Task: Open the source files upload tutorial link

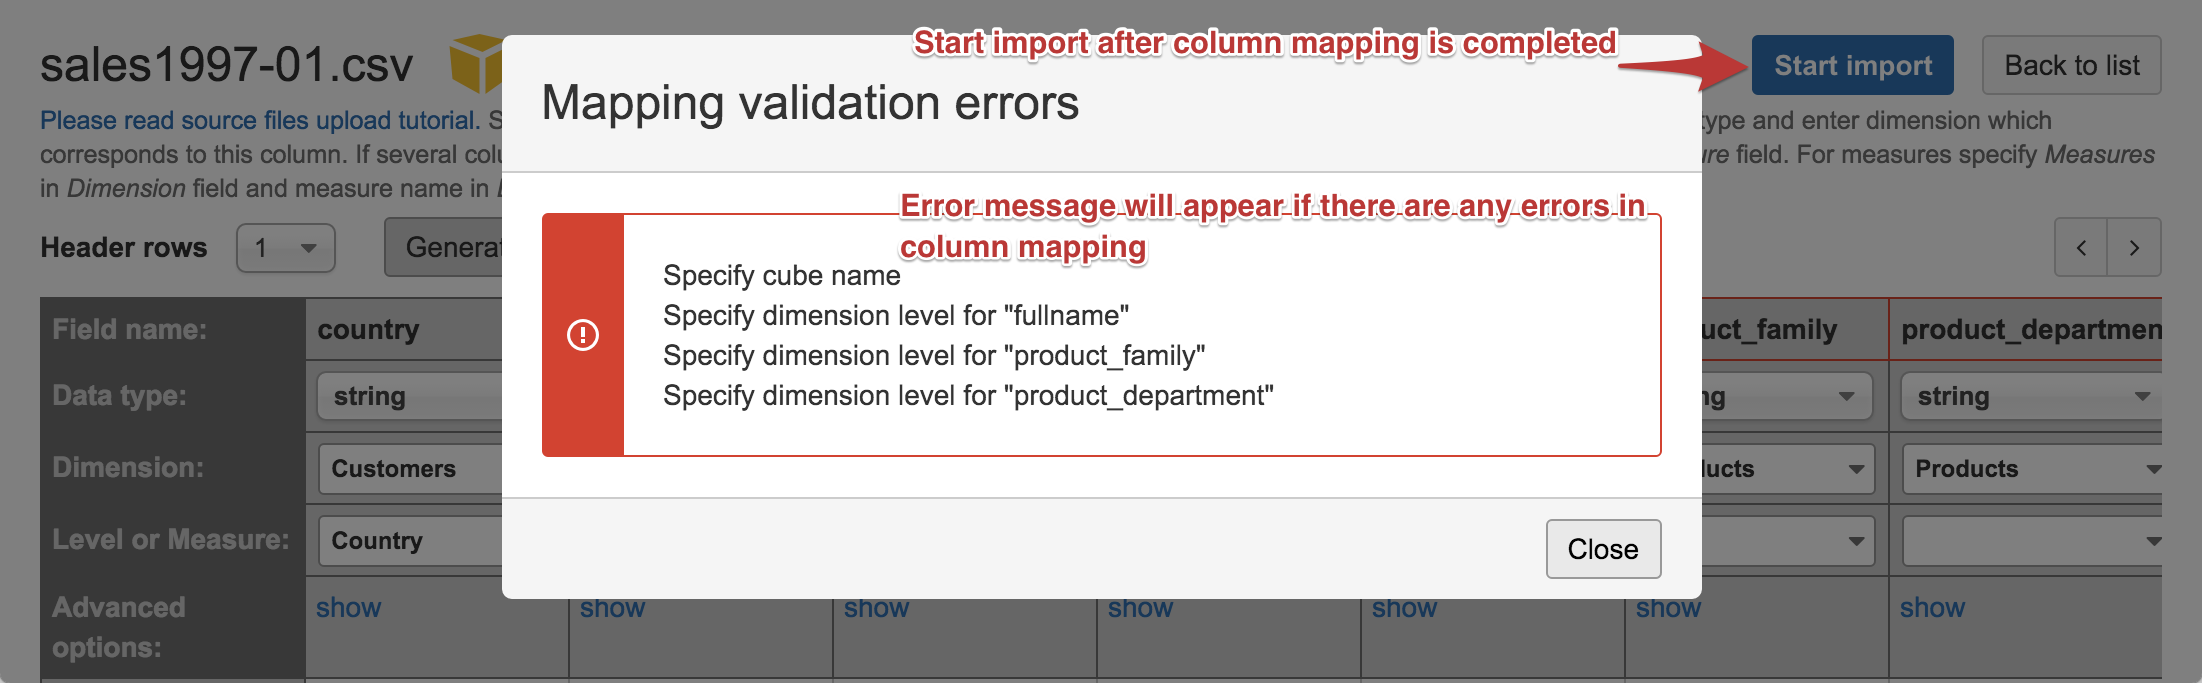Action: 260,120
